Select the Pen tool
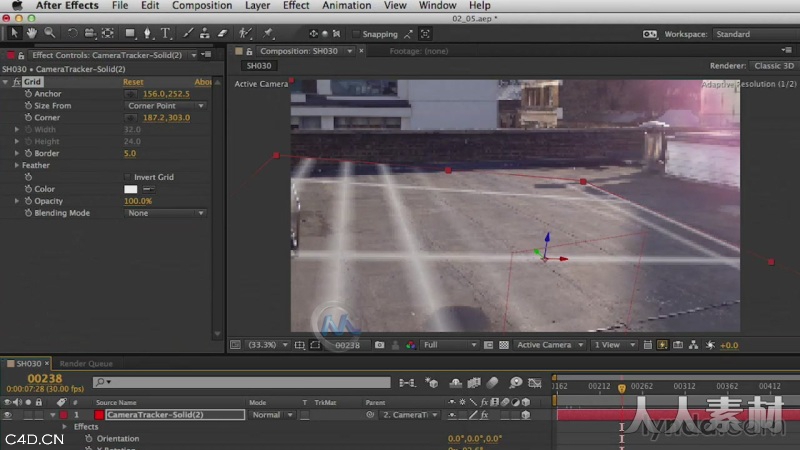Viewport: 800px width, 450px height. [x=147, y=34]
